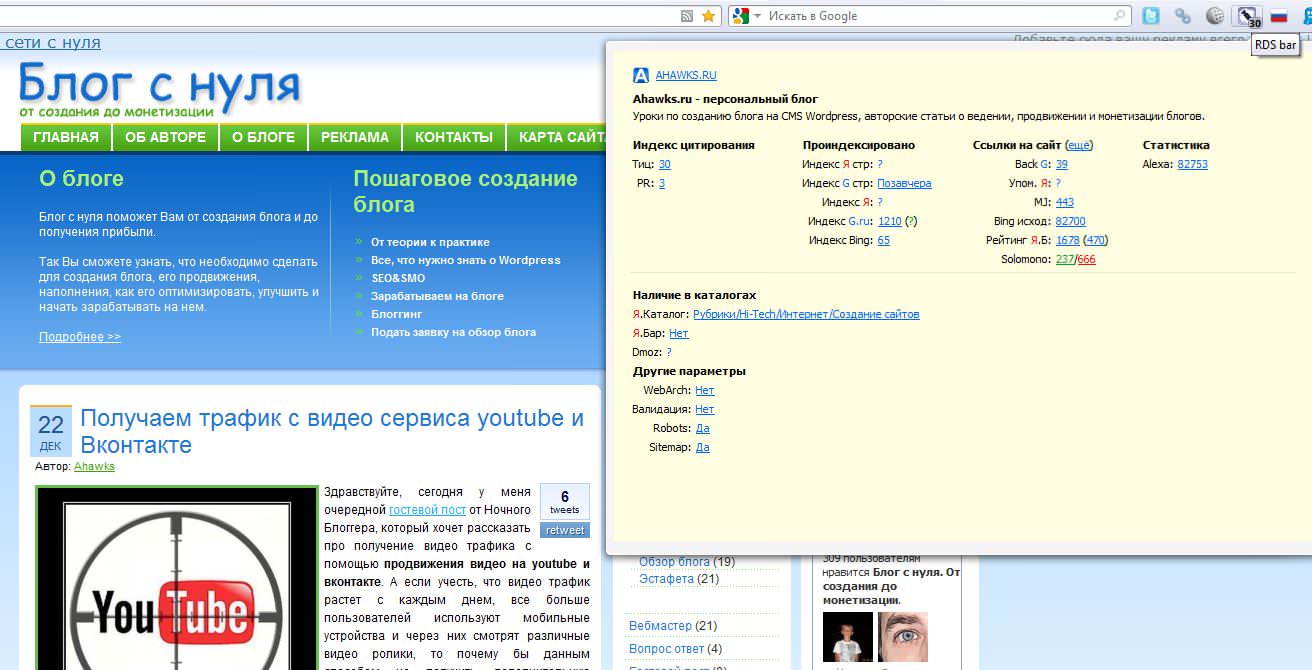
Task: Click the Twitter bird toolbar icon
Action: point(1151,16)
